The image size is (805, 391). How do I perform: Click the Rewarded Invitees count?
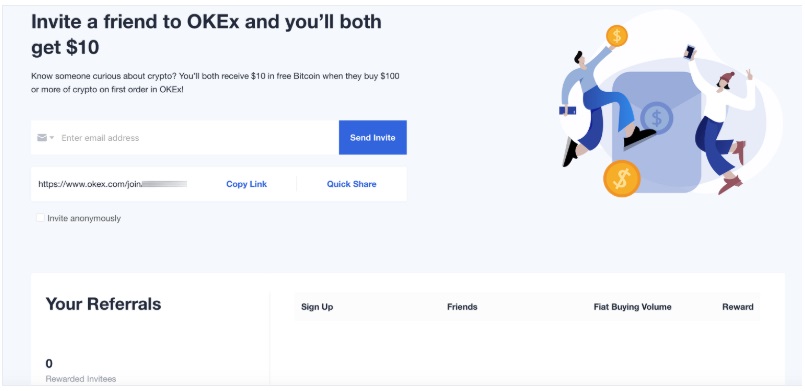[x=49, y=364]
